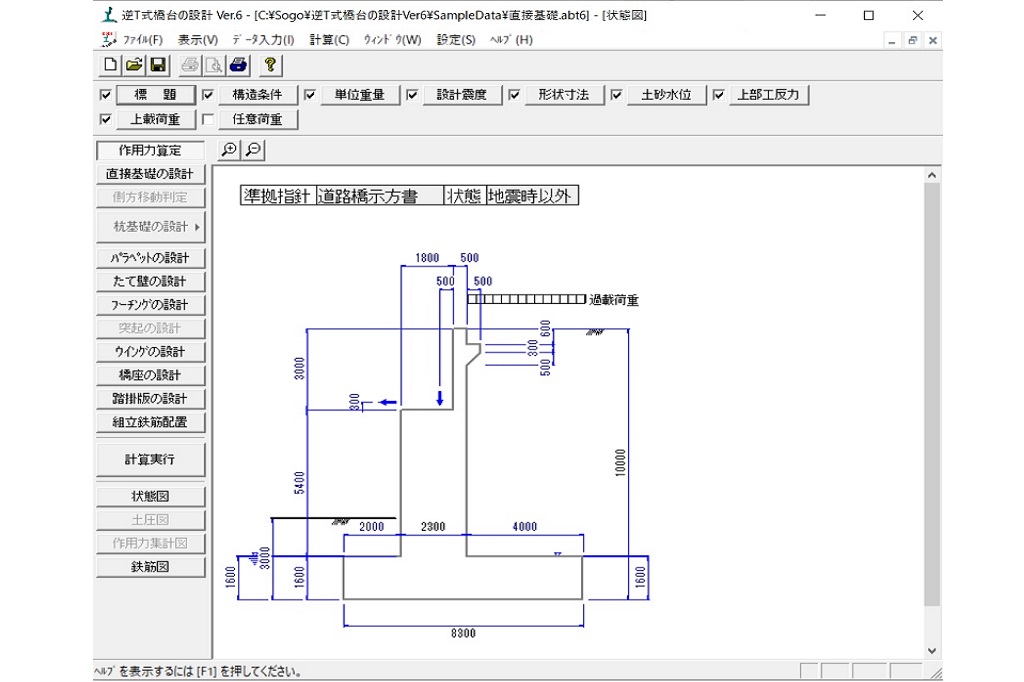Click the 標題 input button
1024x682 pixels.
(155, 95)
